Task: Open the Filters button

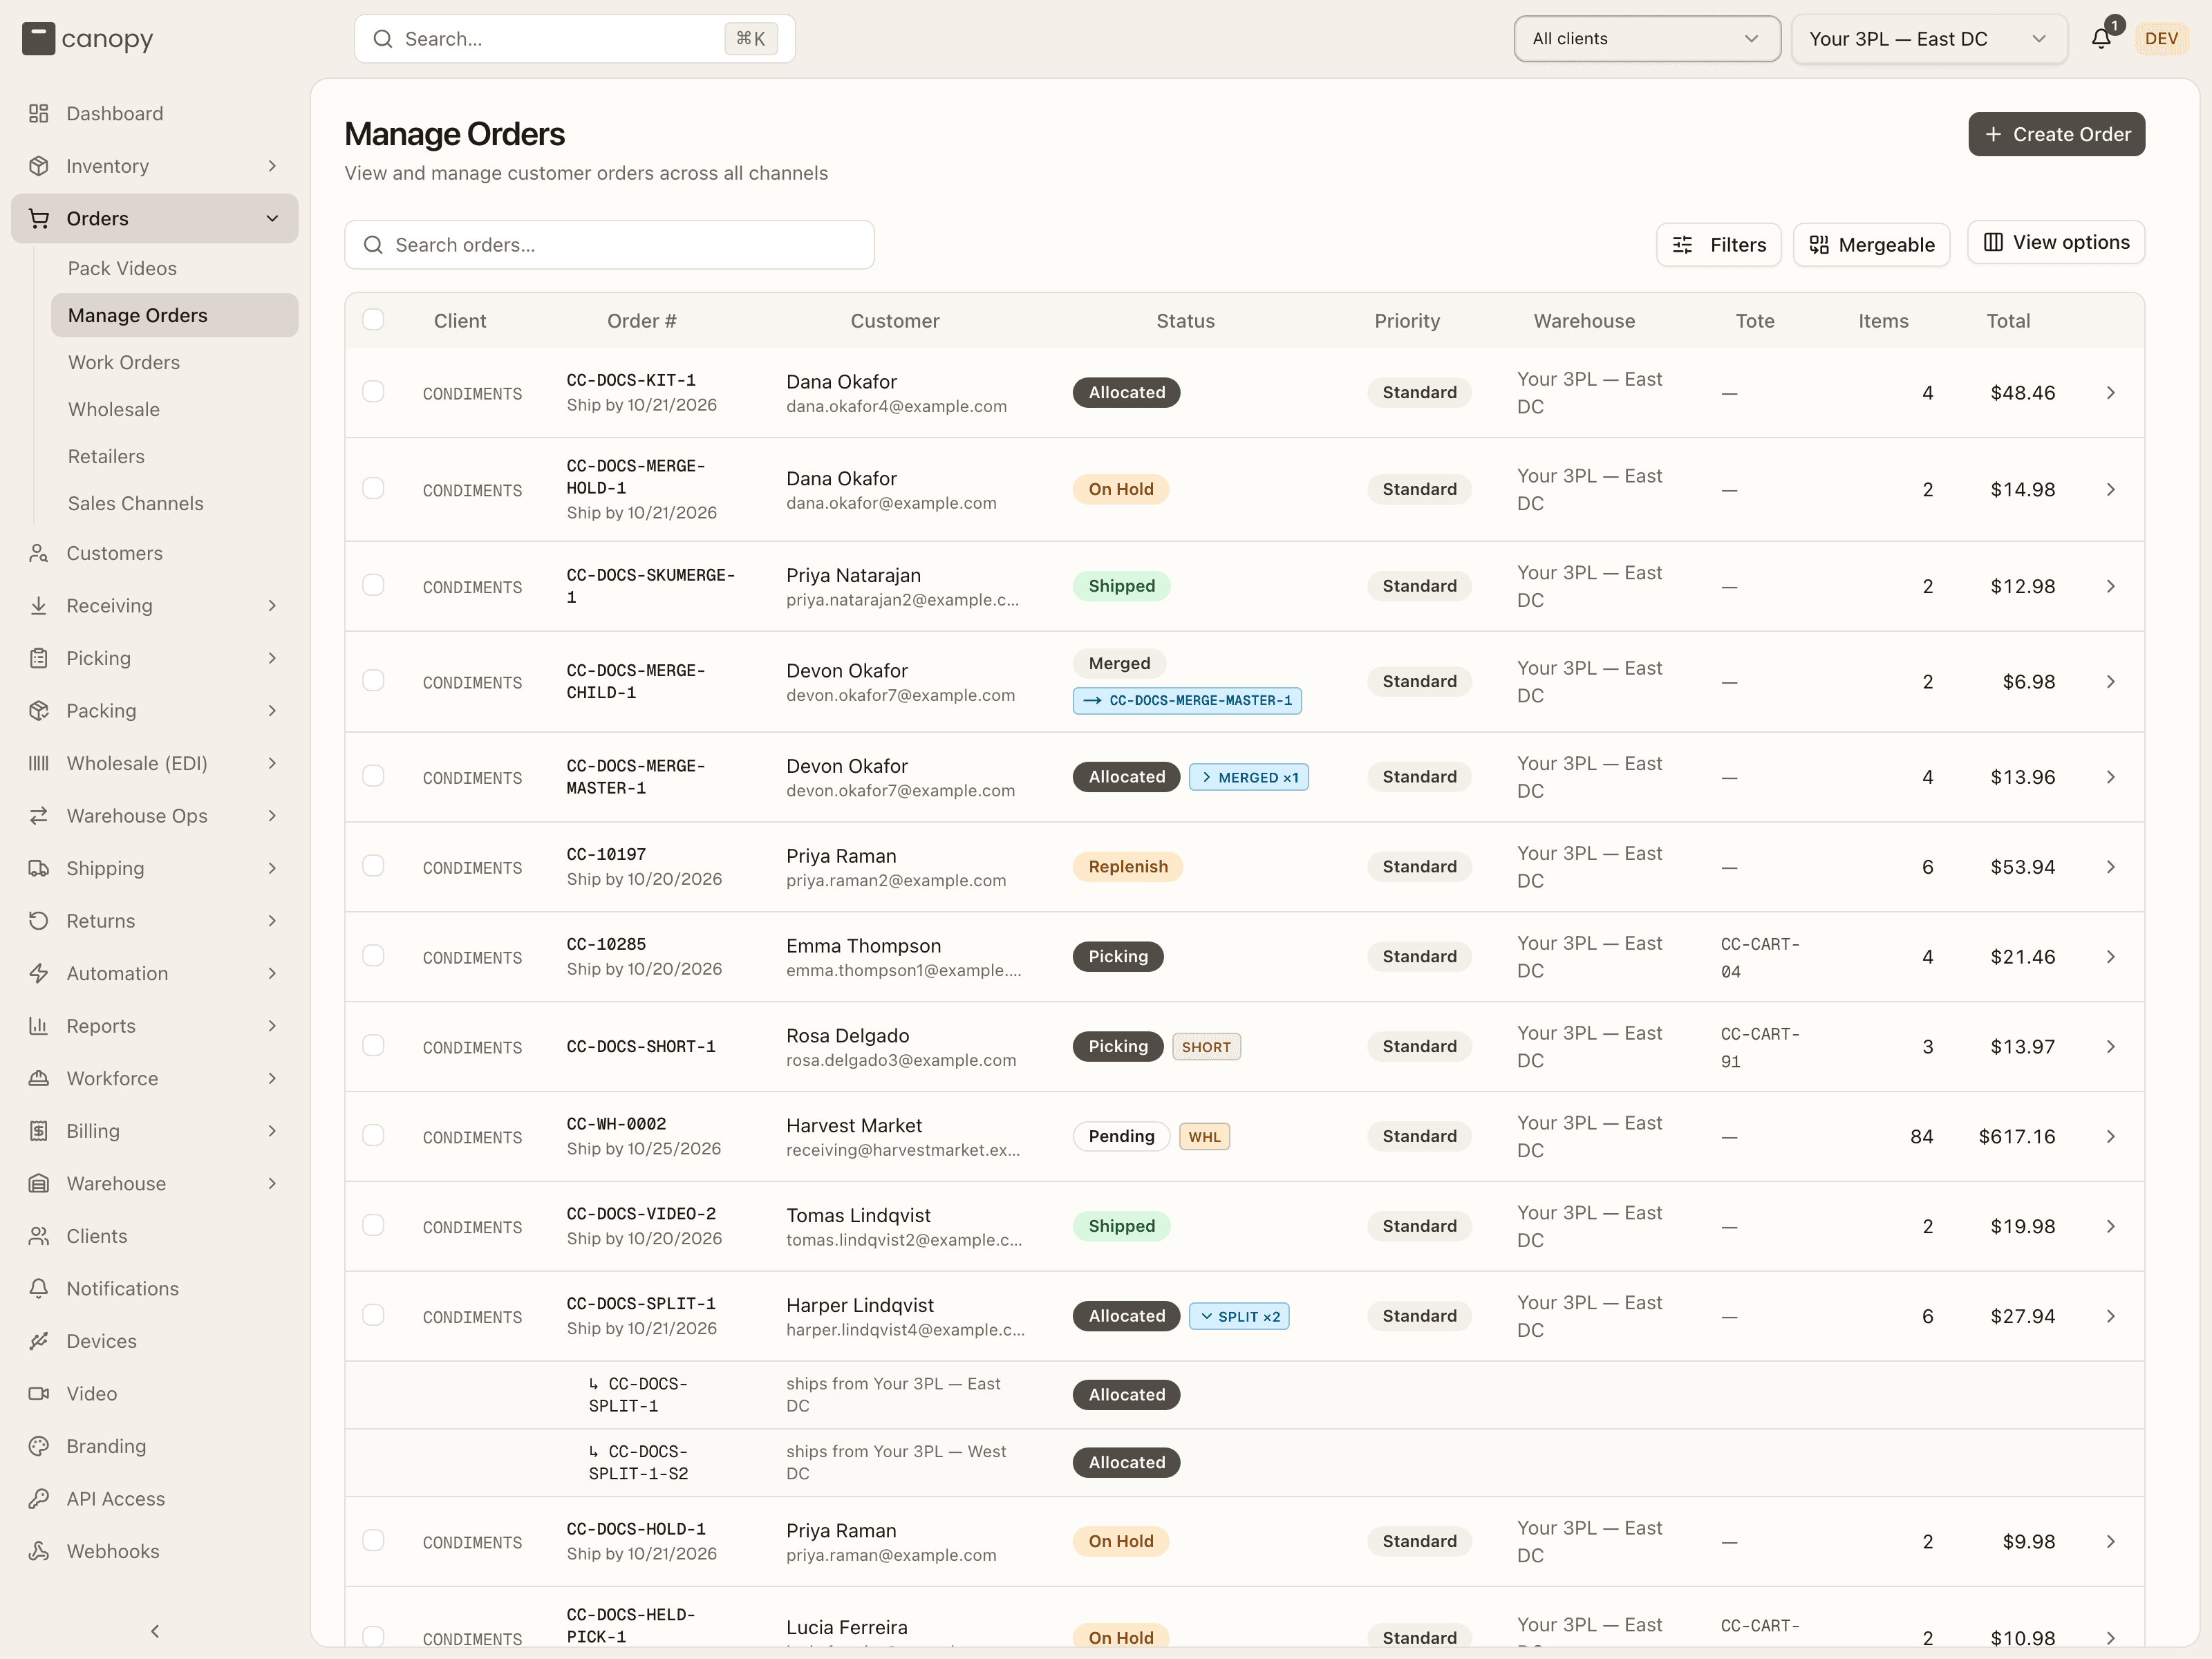Action: point(1718,245)
